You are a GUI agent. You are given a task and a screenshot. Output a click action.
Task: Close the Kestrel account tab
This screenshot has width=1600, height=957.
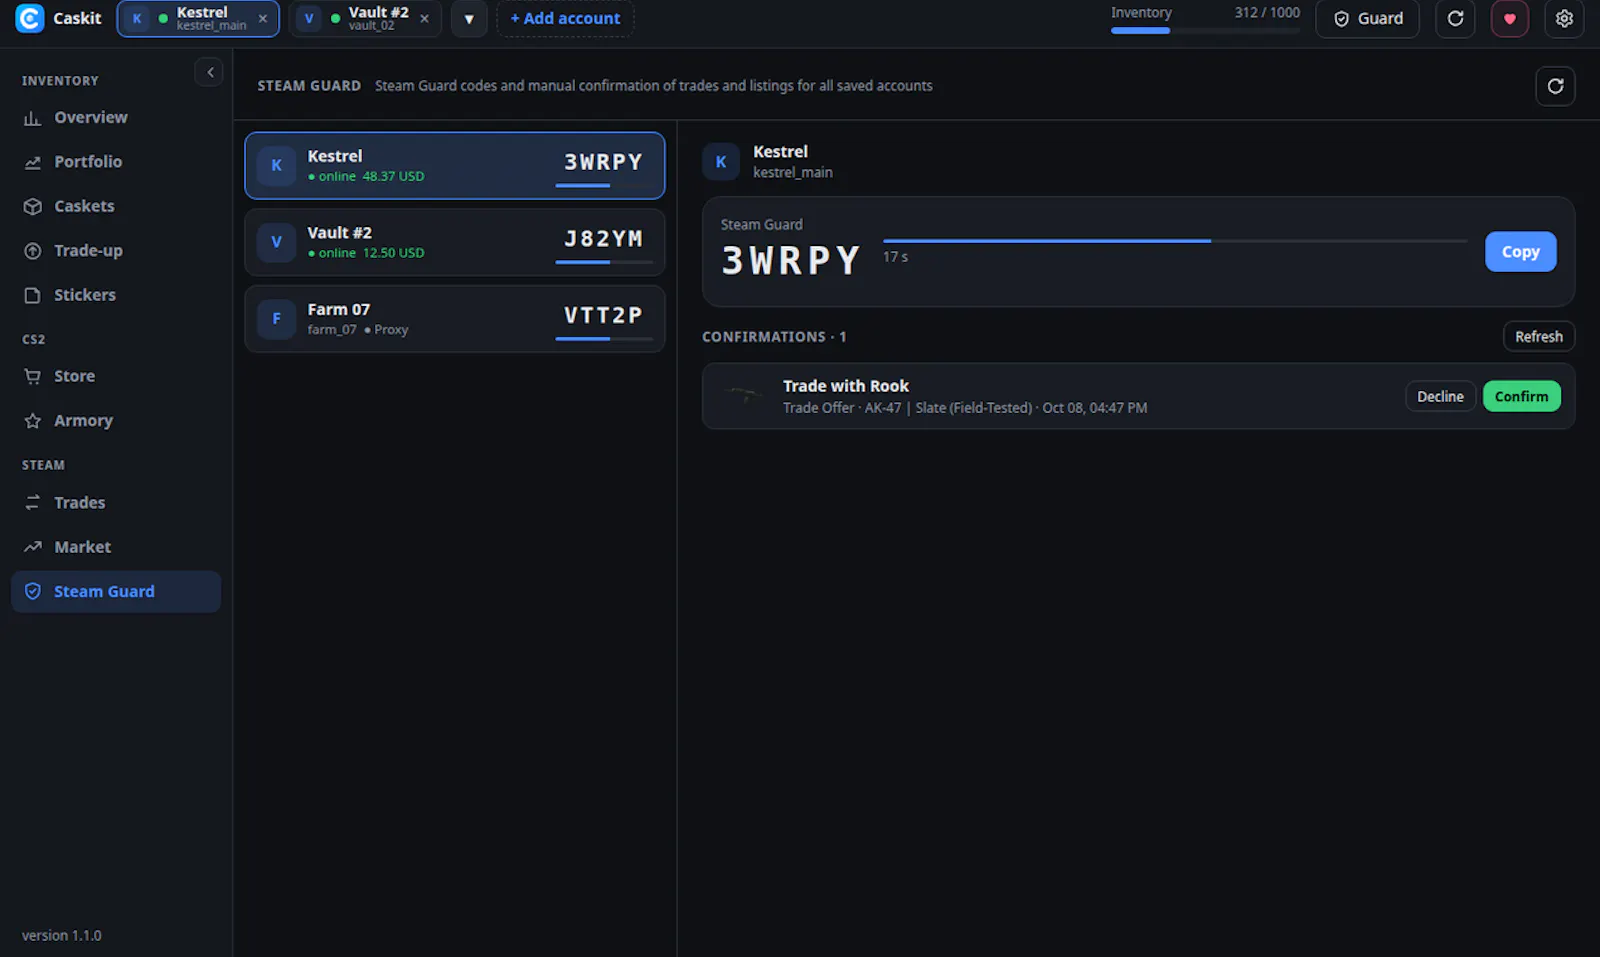(x=263, y=18)
